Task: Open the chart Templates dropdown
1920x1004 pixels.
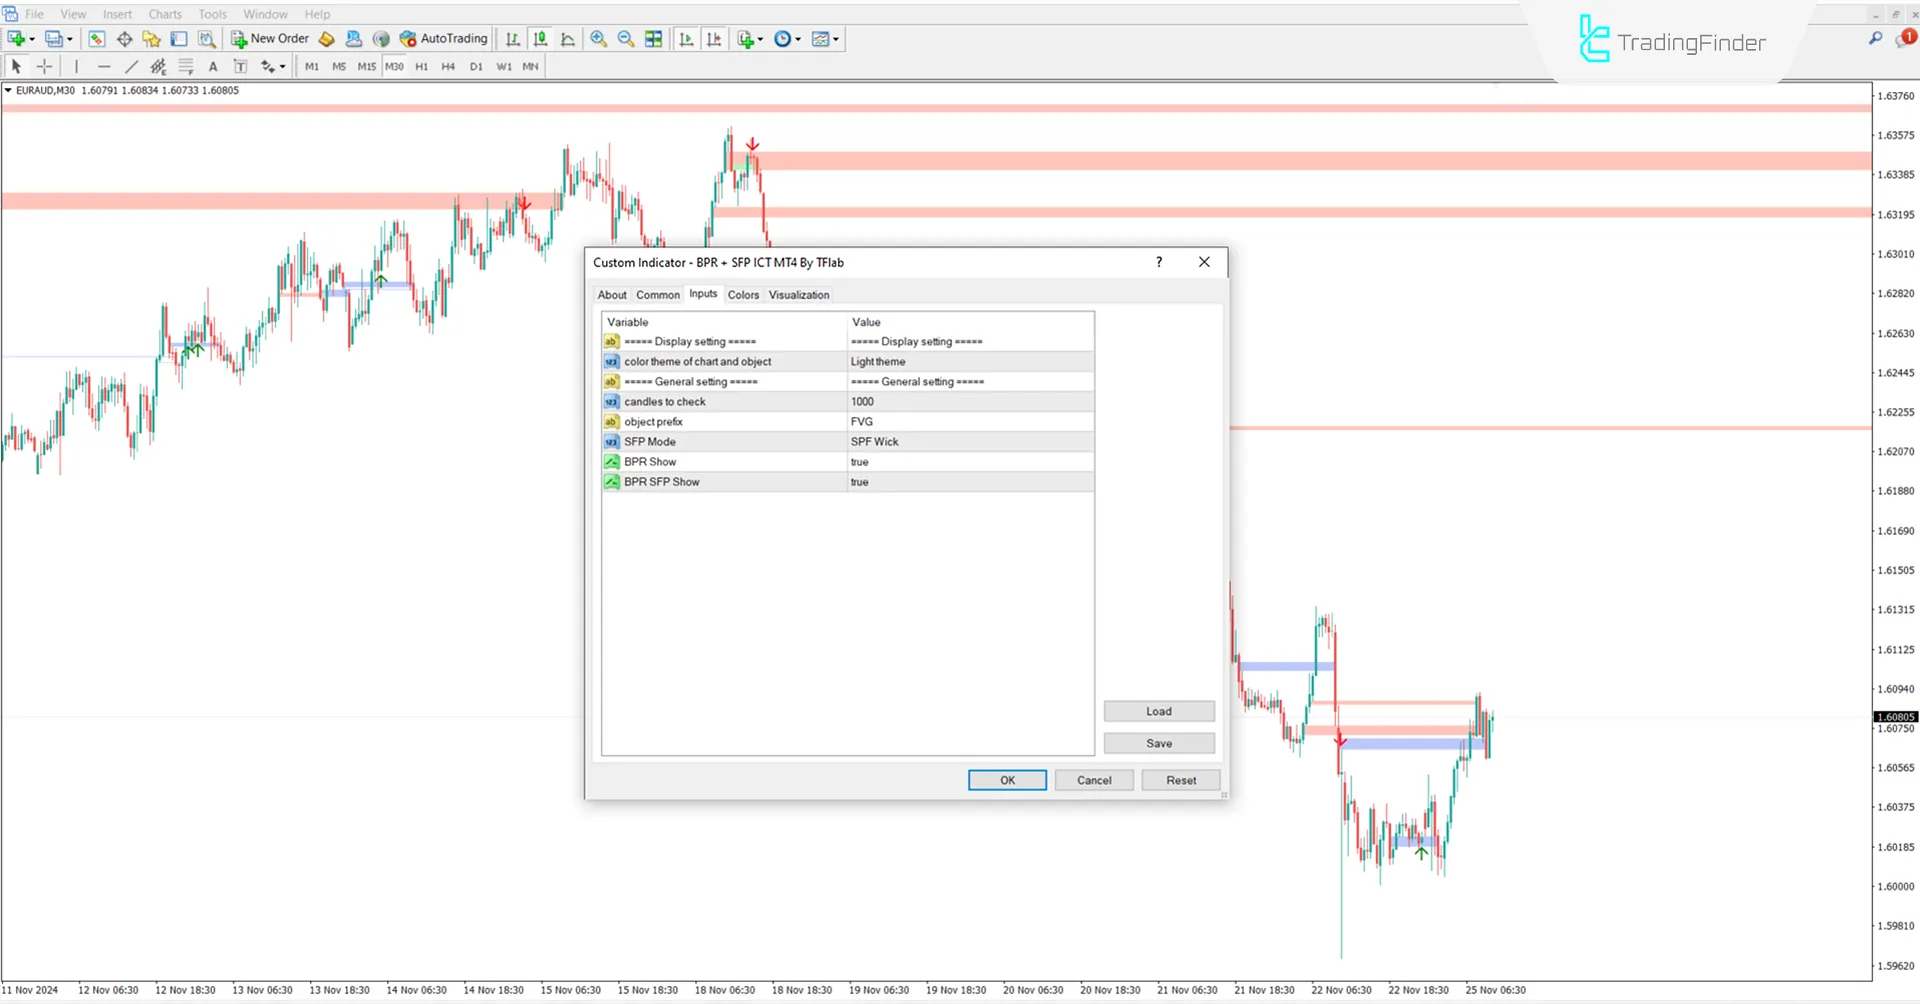Action: (838, 39)
